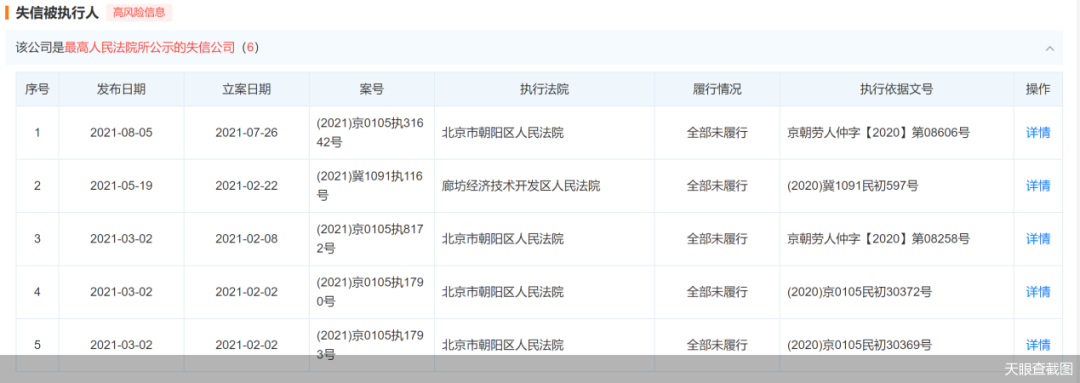Viewport: 1080px width, 383px height.
Task: Select publish date 2021-08-05
Action: (121, 133)
